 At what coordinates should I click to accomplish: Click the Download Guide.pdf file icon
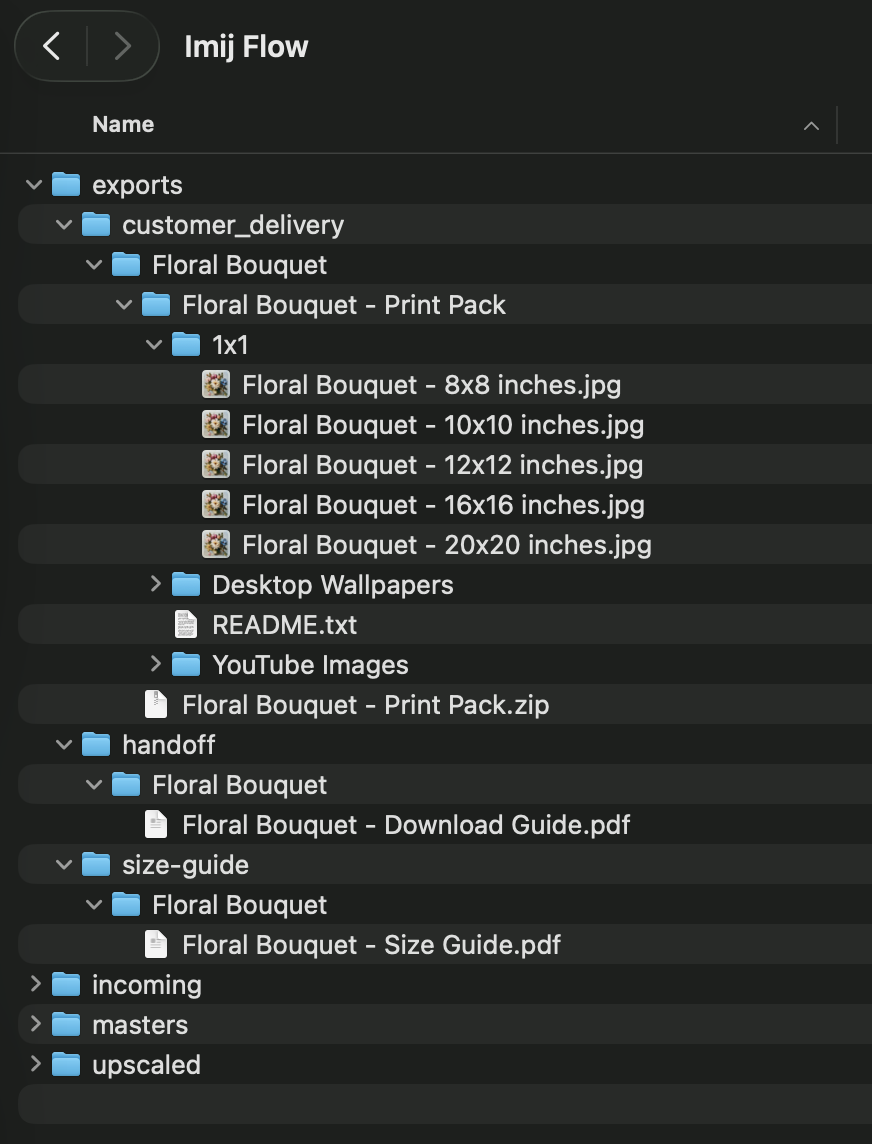[156, 824]
